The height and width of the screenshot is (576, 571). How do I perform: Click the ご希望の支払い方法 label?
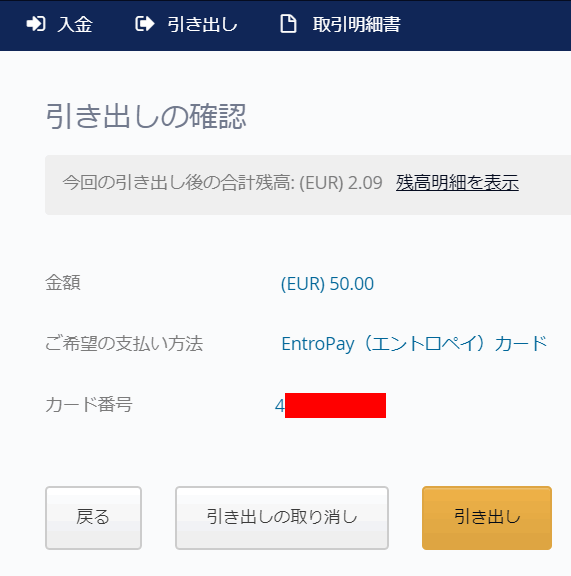click(124, 344)
